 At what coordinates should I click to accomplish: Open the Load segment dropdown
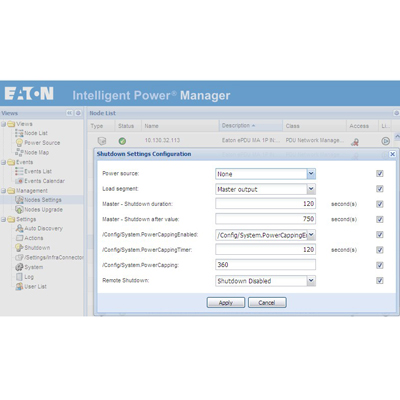[311, 189]
